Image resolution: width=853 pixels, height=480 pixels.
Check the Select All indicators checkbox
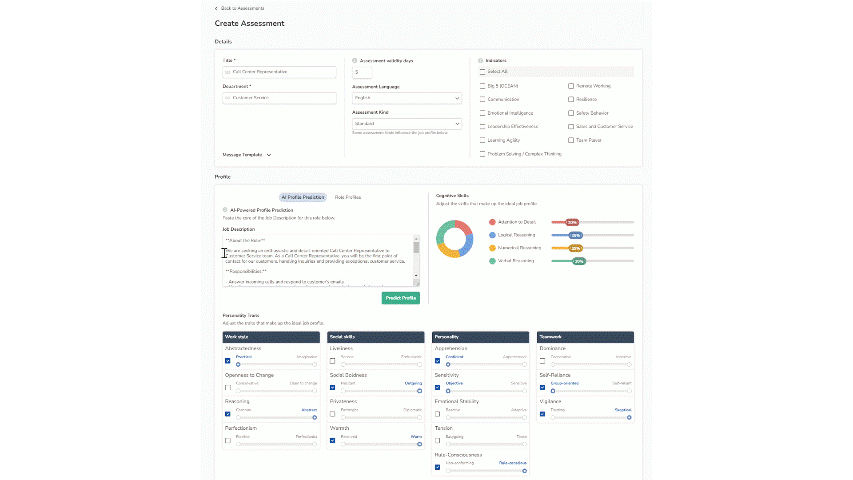click(482, 72)
